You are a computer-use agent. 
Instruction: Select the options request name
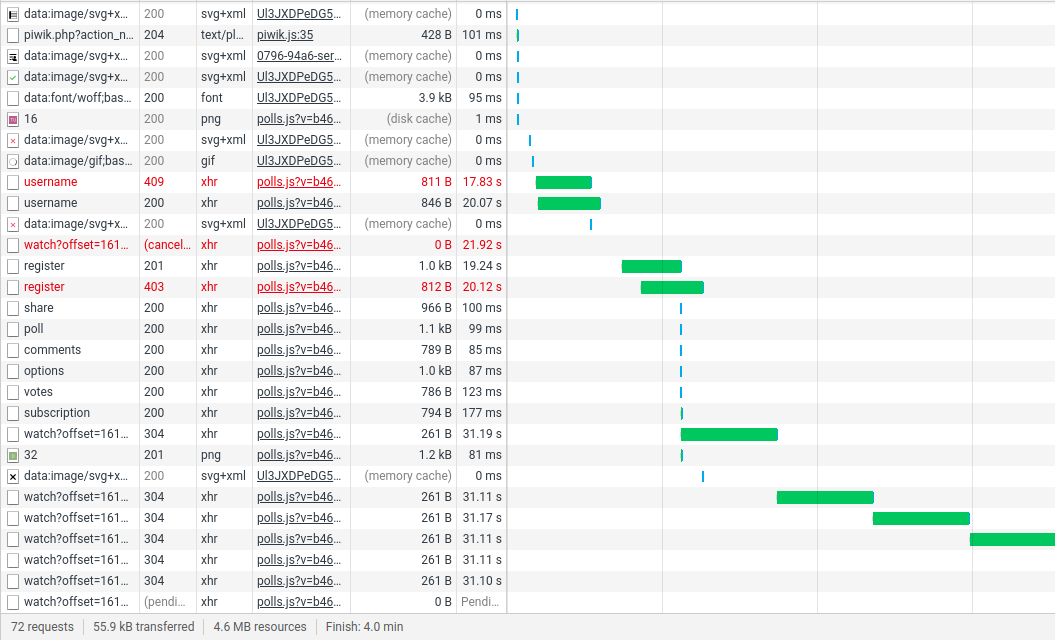coord(44,371)
